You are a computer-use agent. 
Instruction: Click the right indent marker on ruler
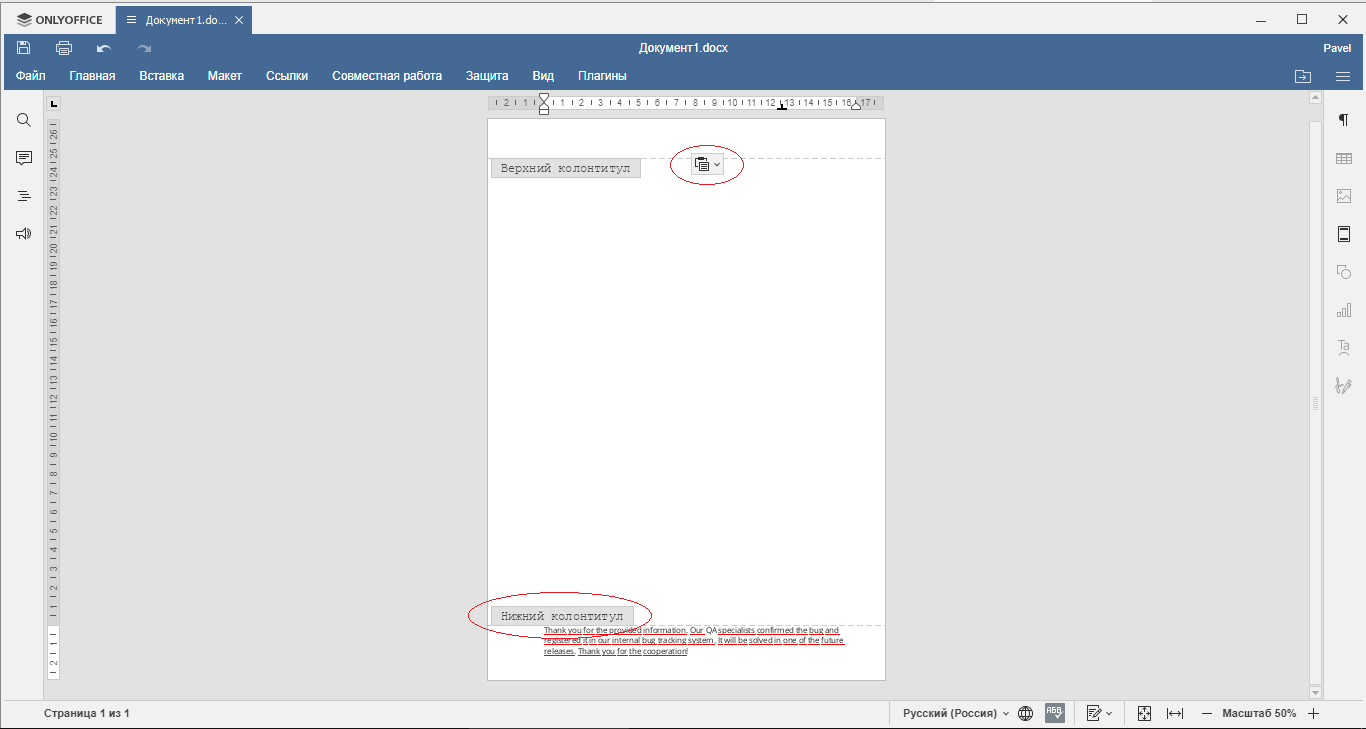pyautogui.click(x=856, y=106)
